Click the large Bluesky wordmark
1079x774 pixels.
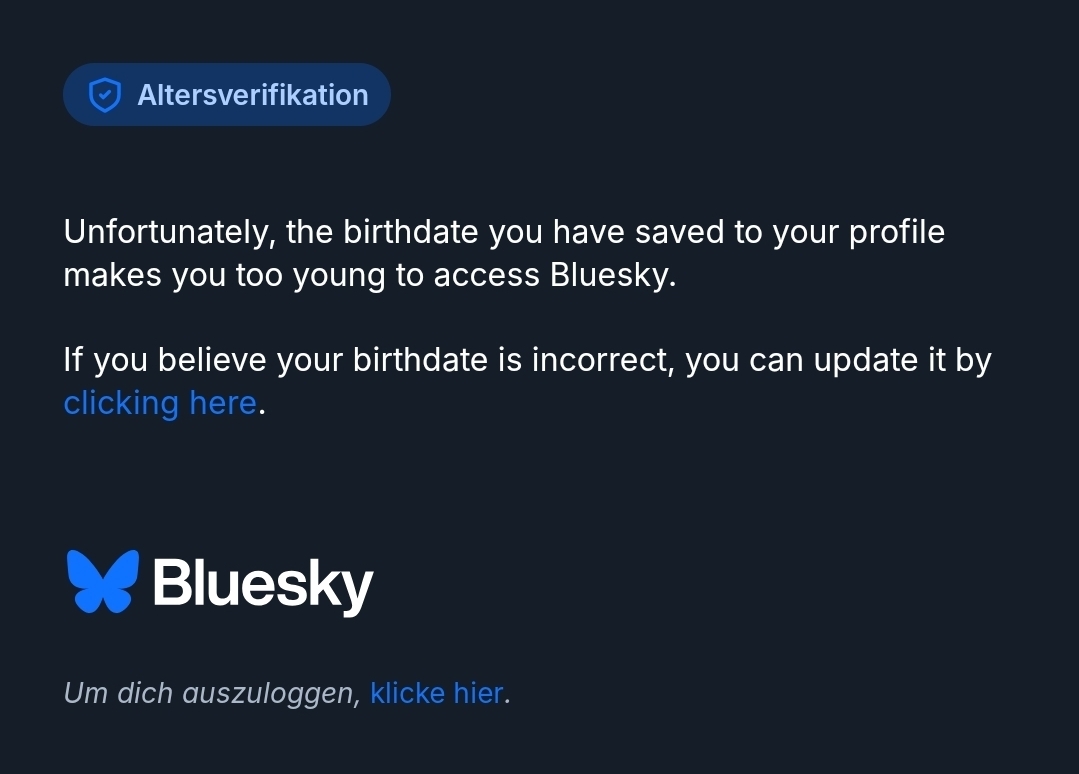click(x=262, y=582)
